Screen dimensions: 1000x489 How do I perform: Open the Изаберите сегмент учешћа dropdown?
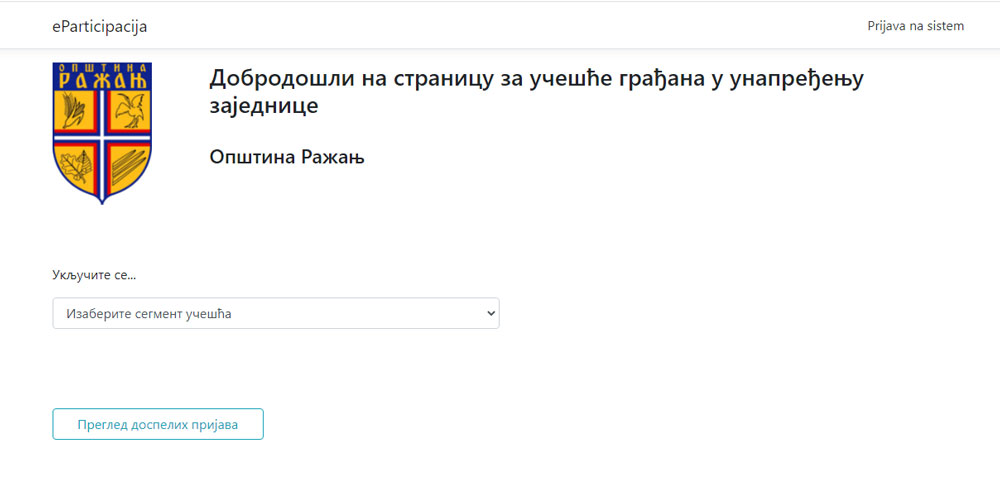point(276,313)
